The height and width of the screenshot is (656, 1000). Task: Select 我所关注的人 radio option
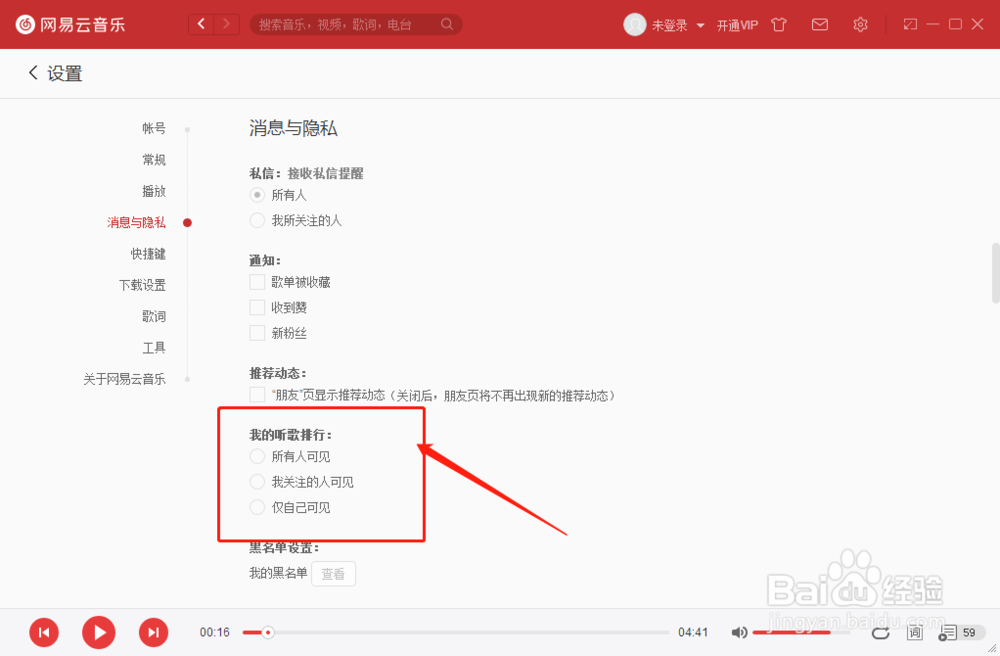point(257,221)
